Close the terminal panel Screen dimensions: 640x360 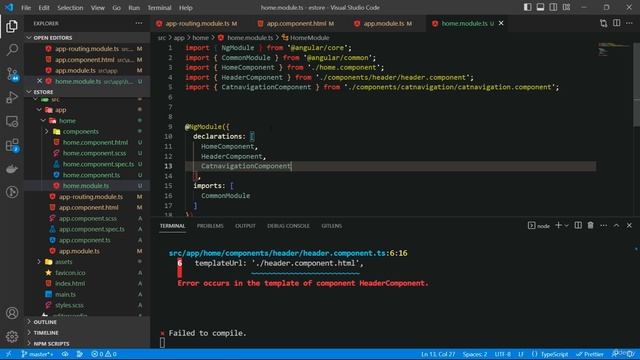click(x=629, y=225)
